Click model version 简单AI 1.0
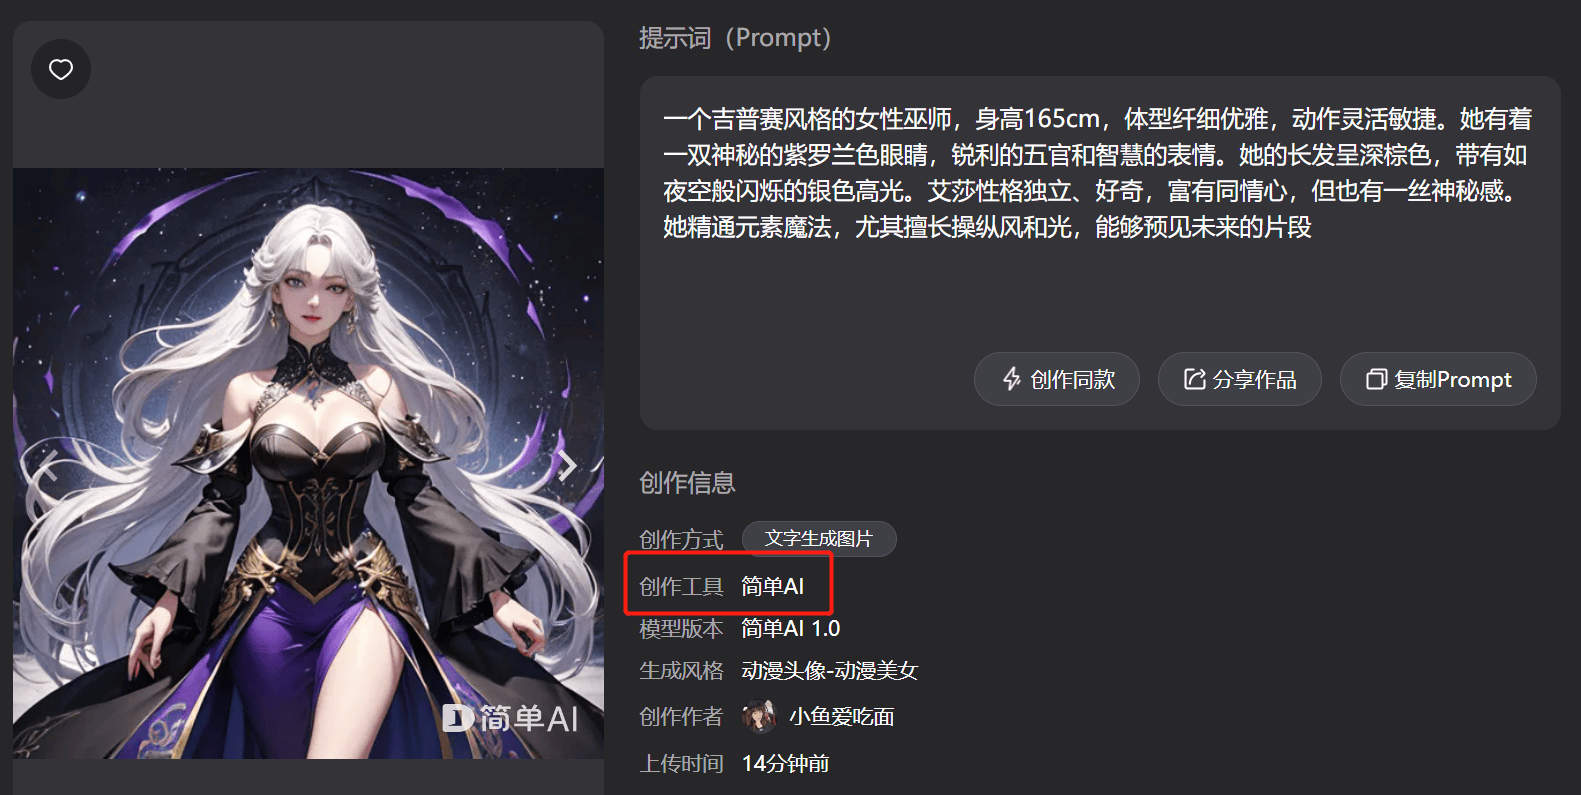Image resolution: width=1581 pixels, height=795 pixels. [791, 628]
